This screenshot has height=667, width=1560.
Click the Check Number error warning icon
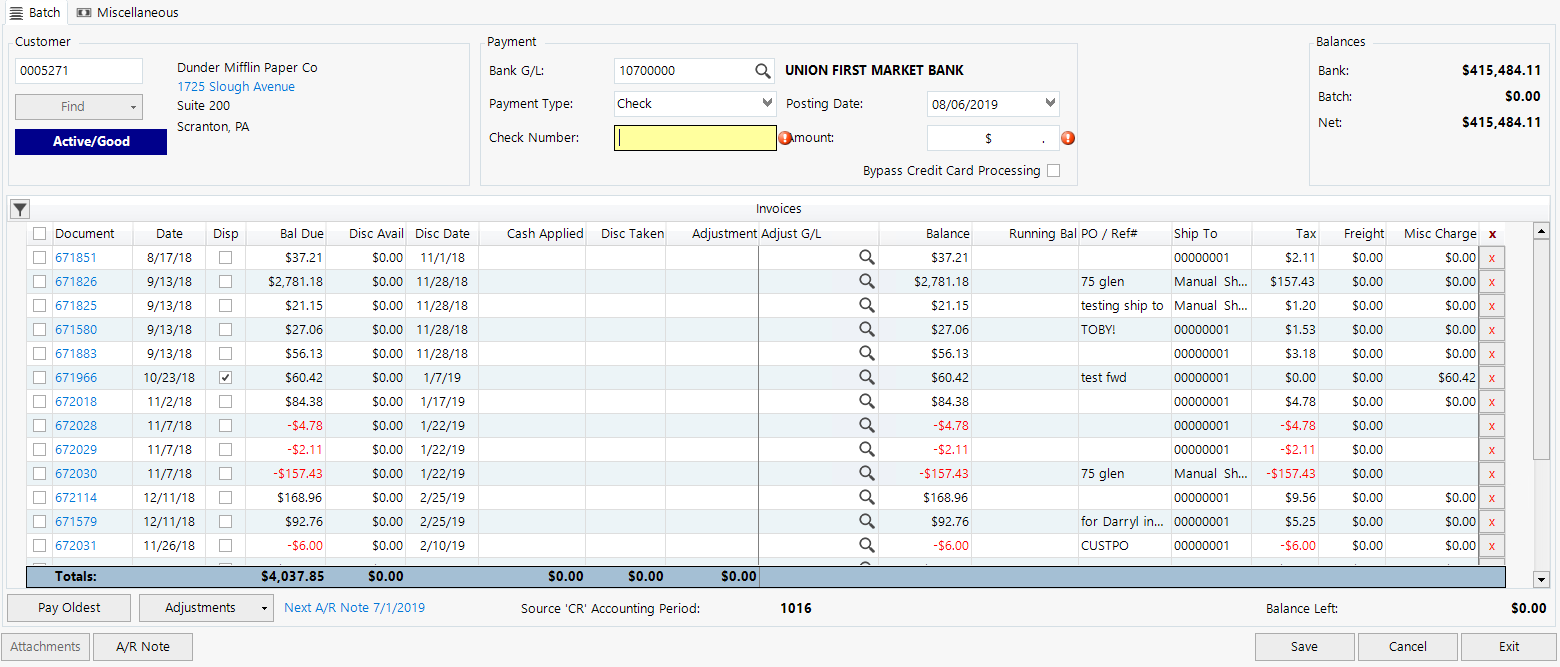785,138
